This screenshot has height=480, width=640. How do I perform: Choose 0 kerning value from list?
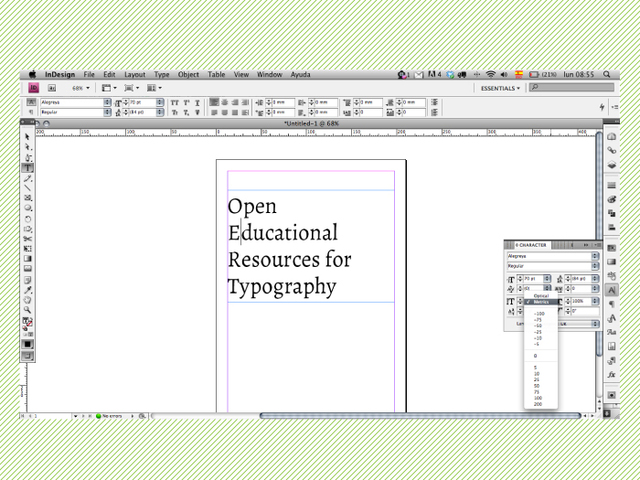click(536, 356)
